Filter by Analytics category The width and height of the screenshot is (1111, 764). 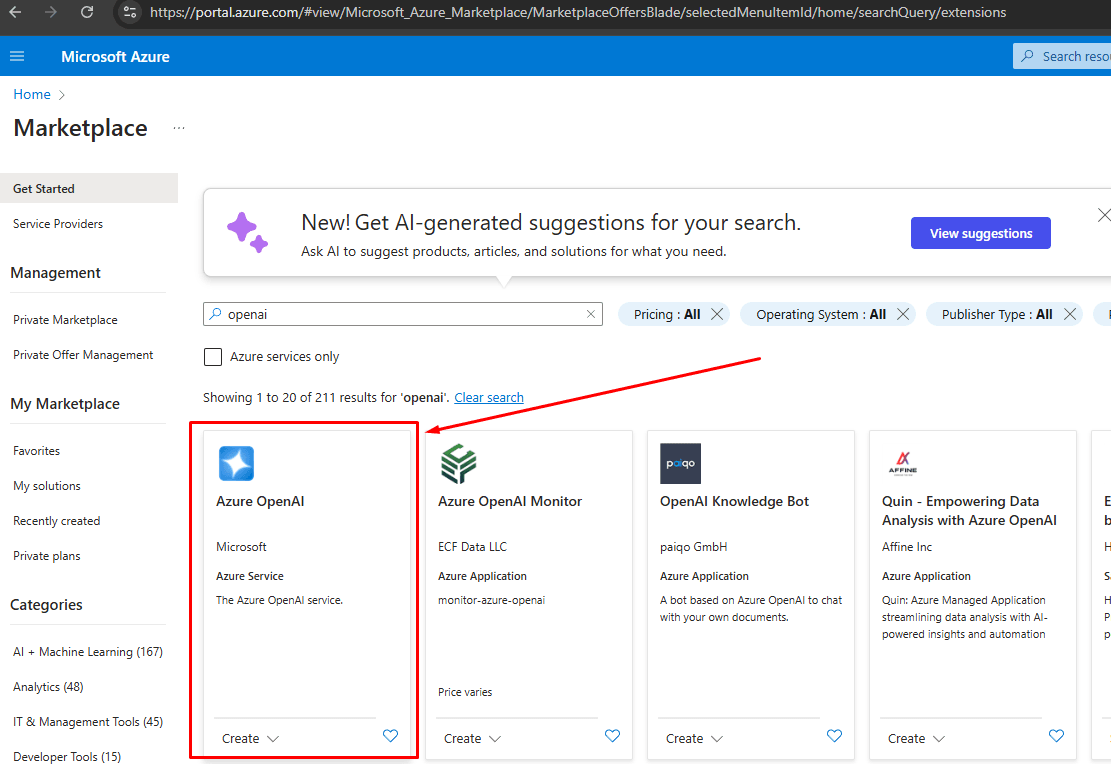pos(48,687)
